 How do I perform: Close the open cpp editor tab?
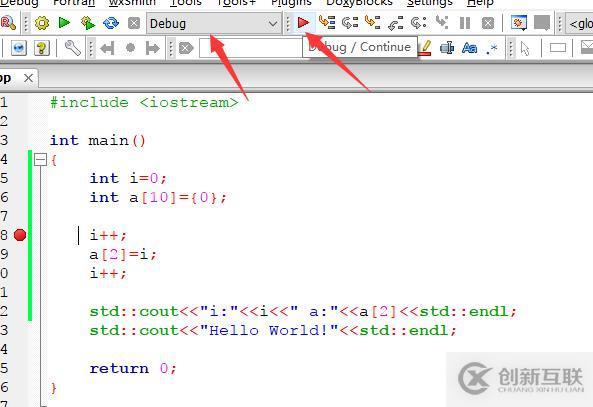coord(28,78)
